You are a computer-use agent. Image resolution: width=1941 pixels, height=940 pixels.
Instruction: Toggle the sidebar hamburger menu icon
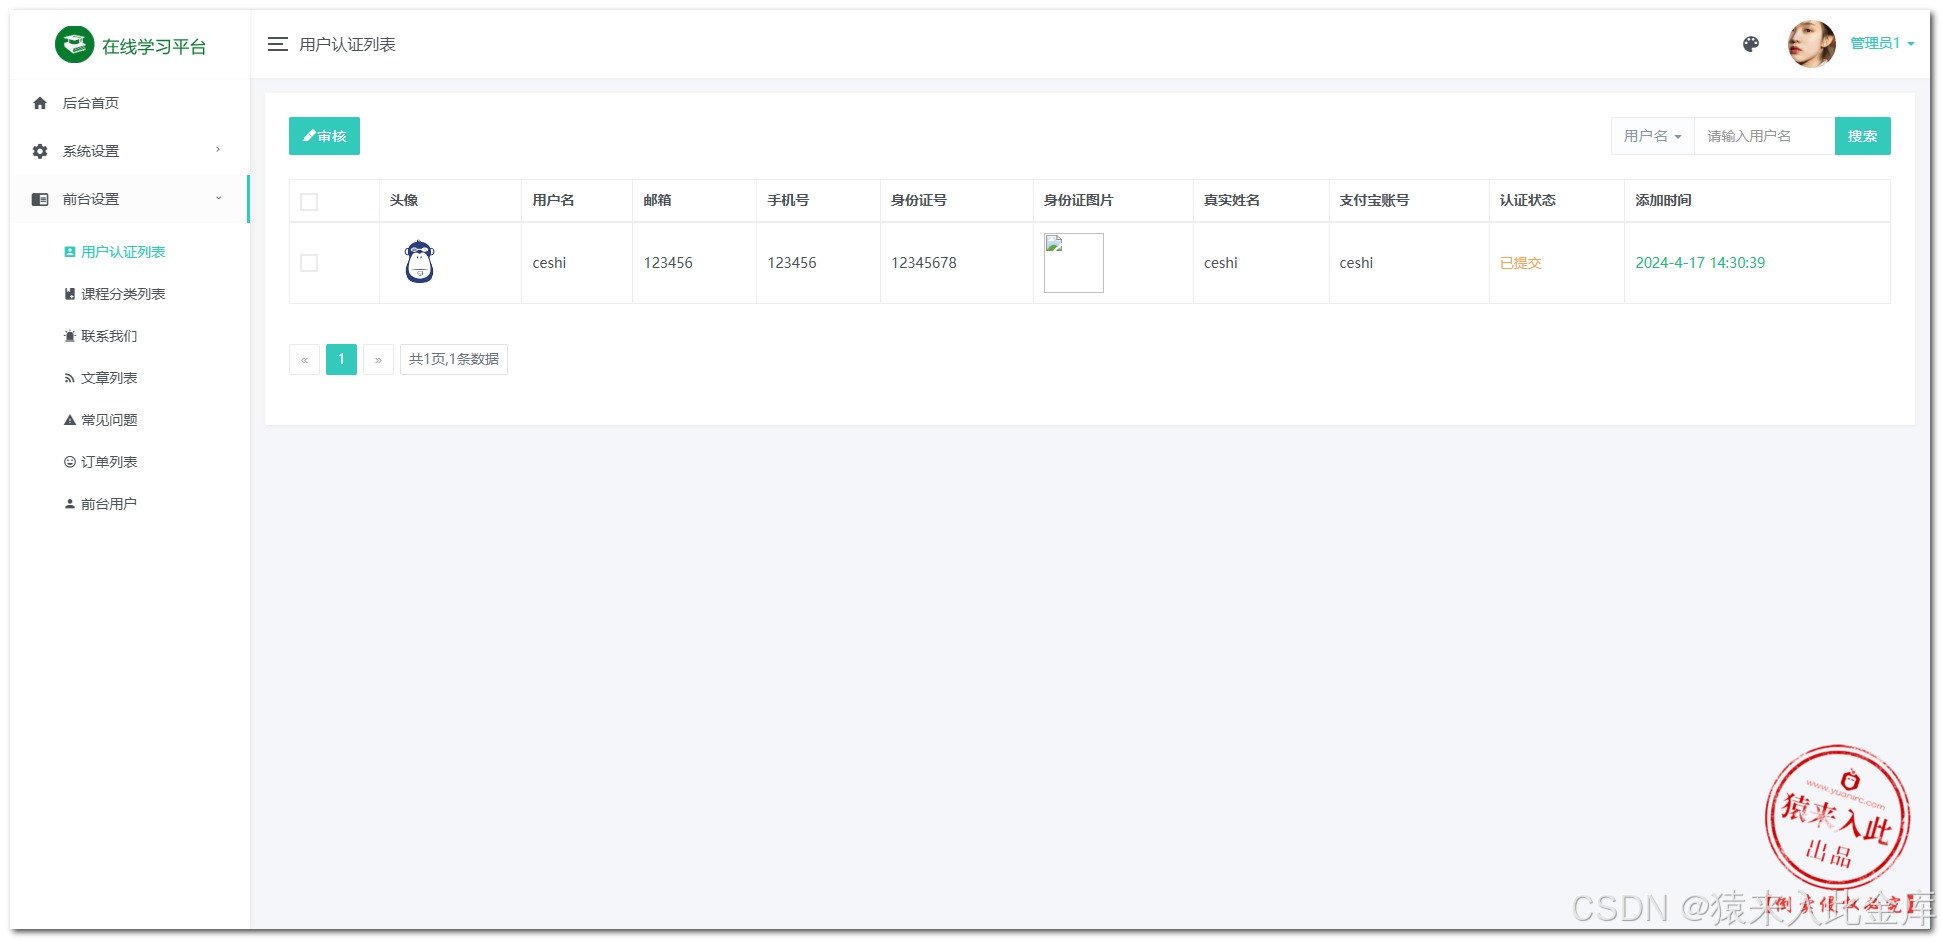(278, 44)
